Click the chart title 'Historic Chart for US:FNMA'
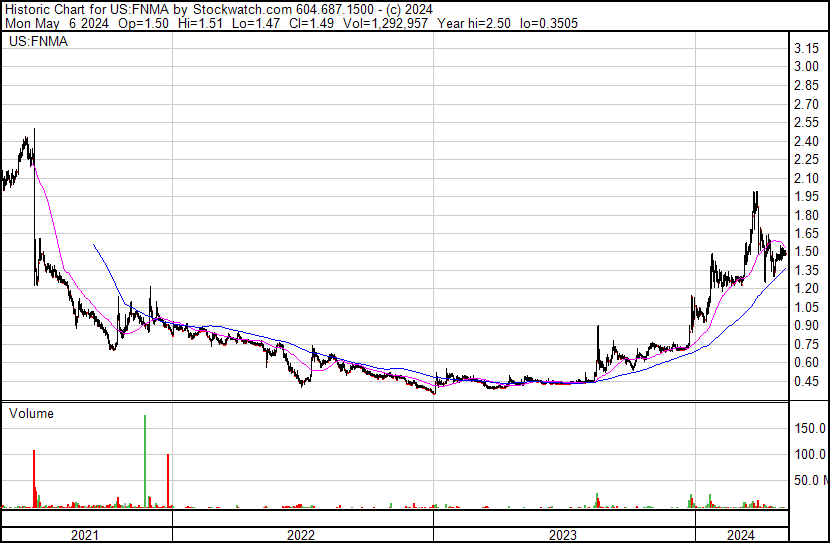830x543 pixels. 87,9
